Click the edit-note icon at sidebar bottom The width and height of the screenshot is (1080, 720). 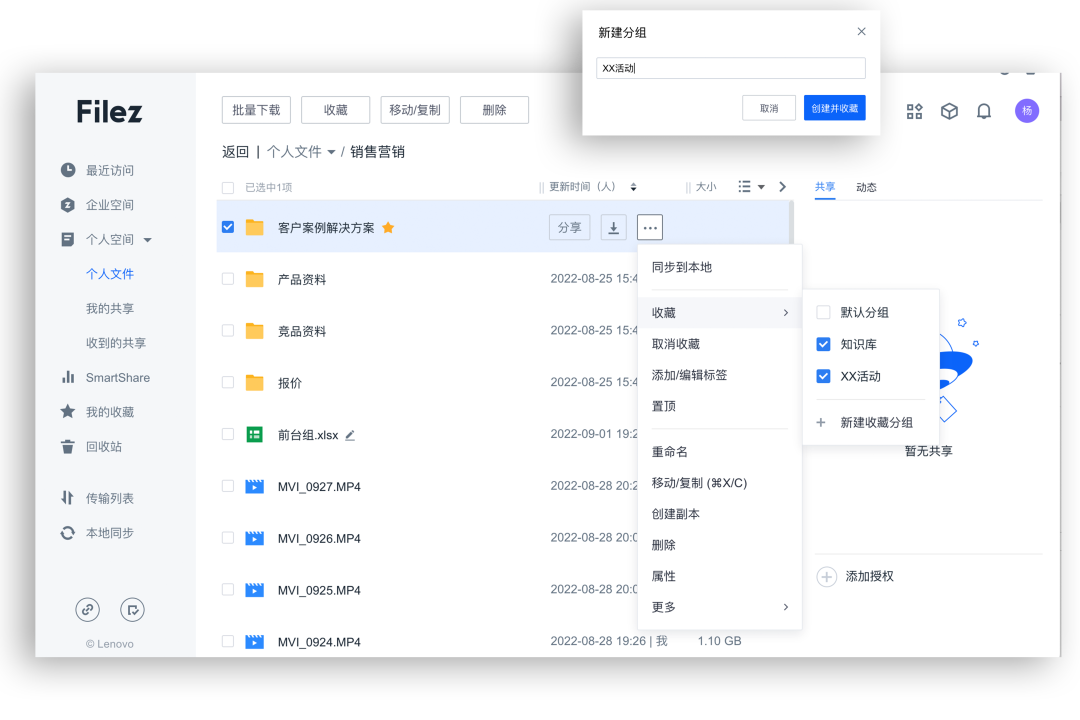(x=132, y=609)
